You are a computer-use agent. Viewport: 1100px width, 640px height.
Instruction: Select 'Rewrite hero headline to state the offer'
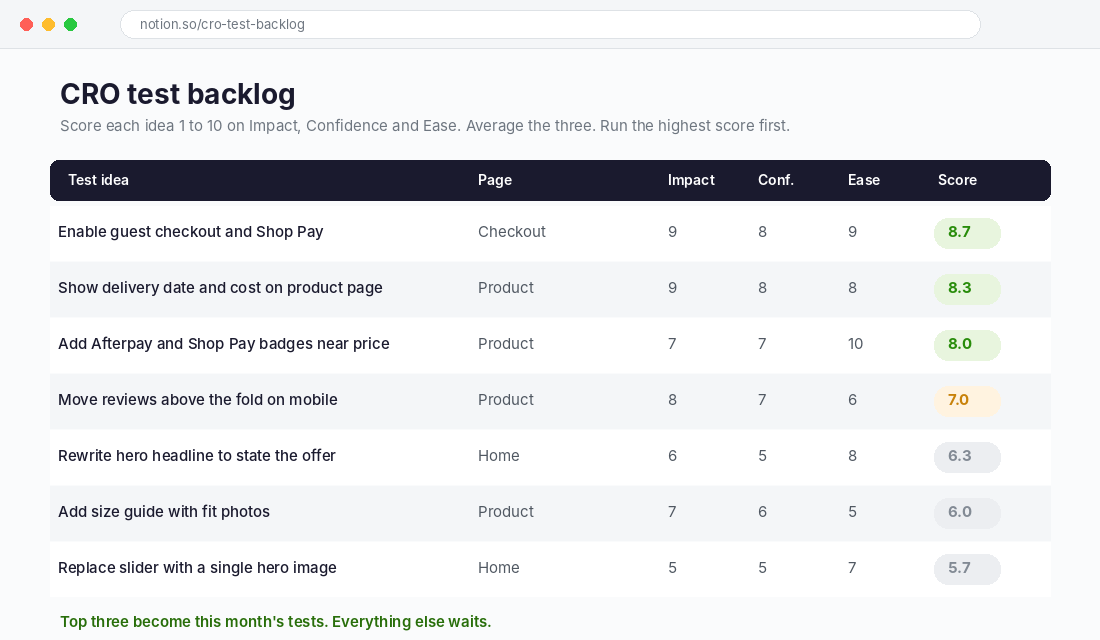click(x=196, y=456)
